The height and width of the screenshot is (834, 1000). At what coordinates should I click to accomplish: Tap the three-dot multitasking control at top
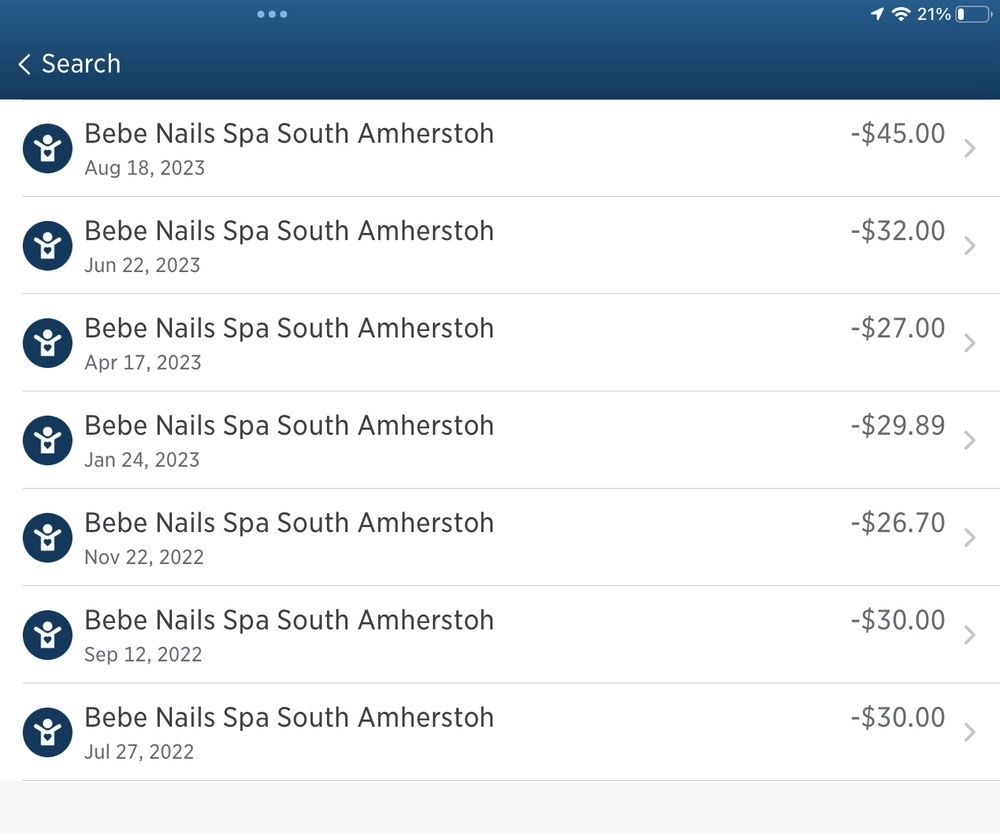[x=272, y=14]
